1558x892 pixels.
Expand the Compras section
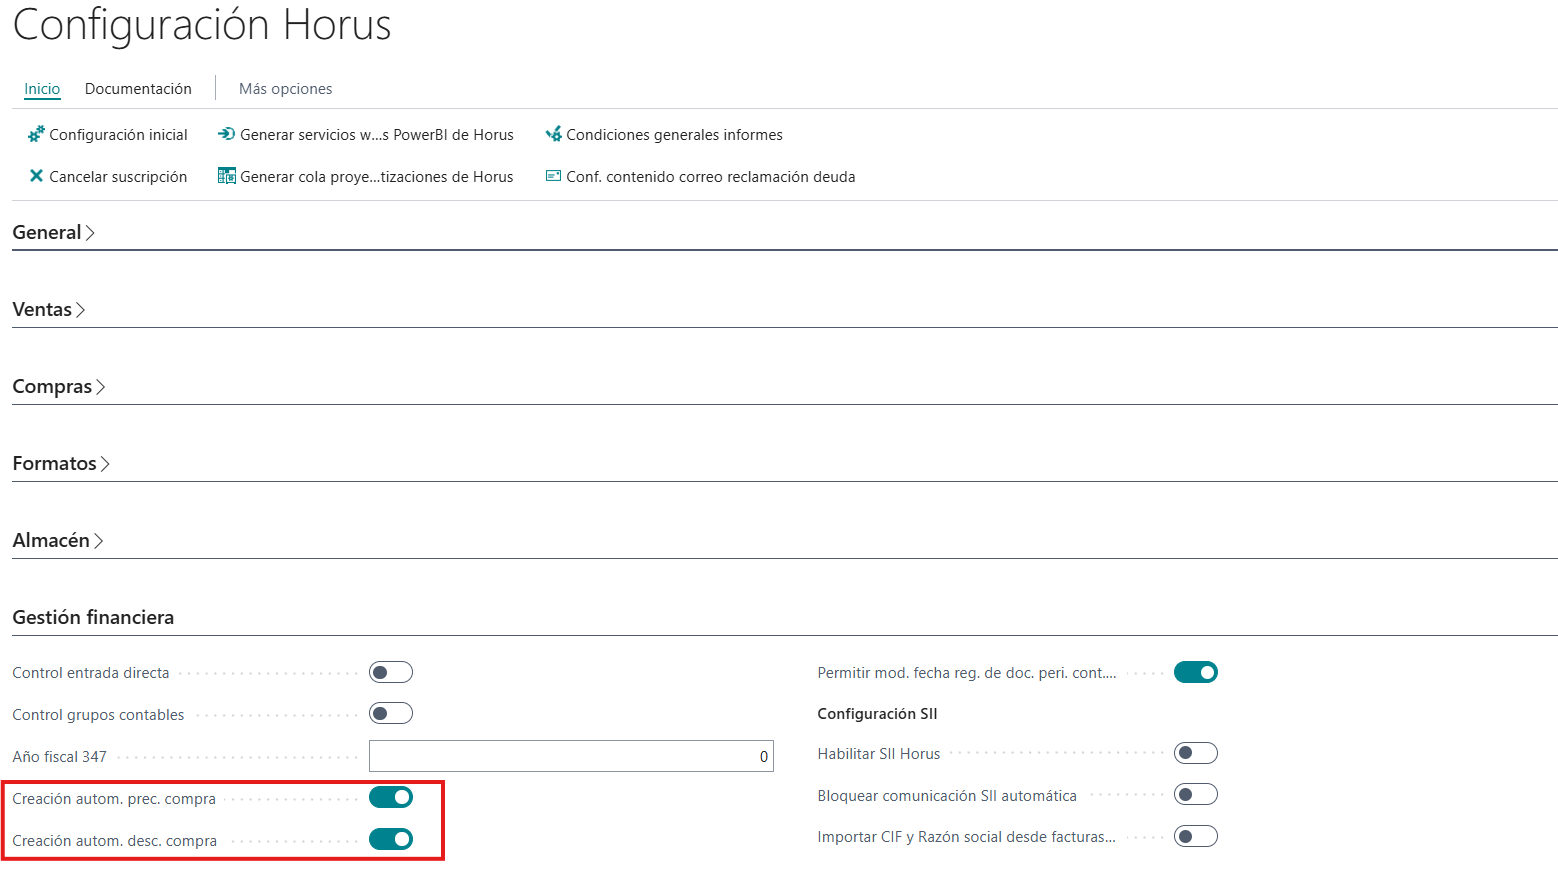coord(59,386)
